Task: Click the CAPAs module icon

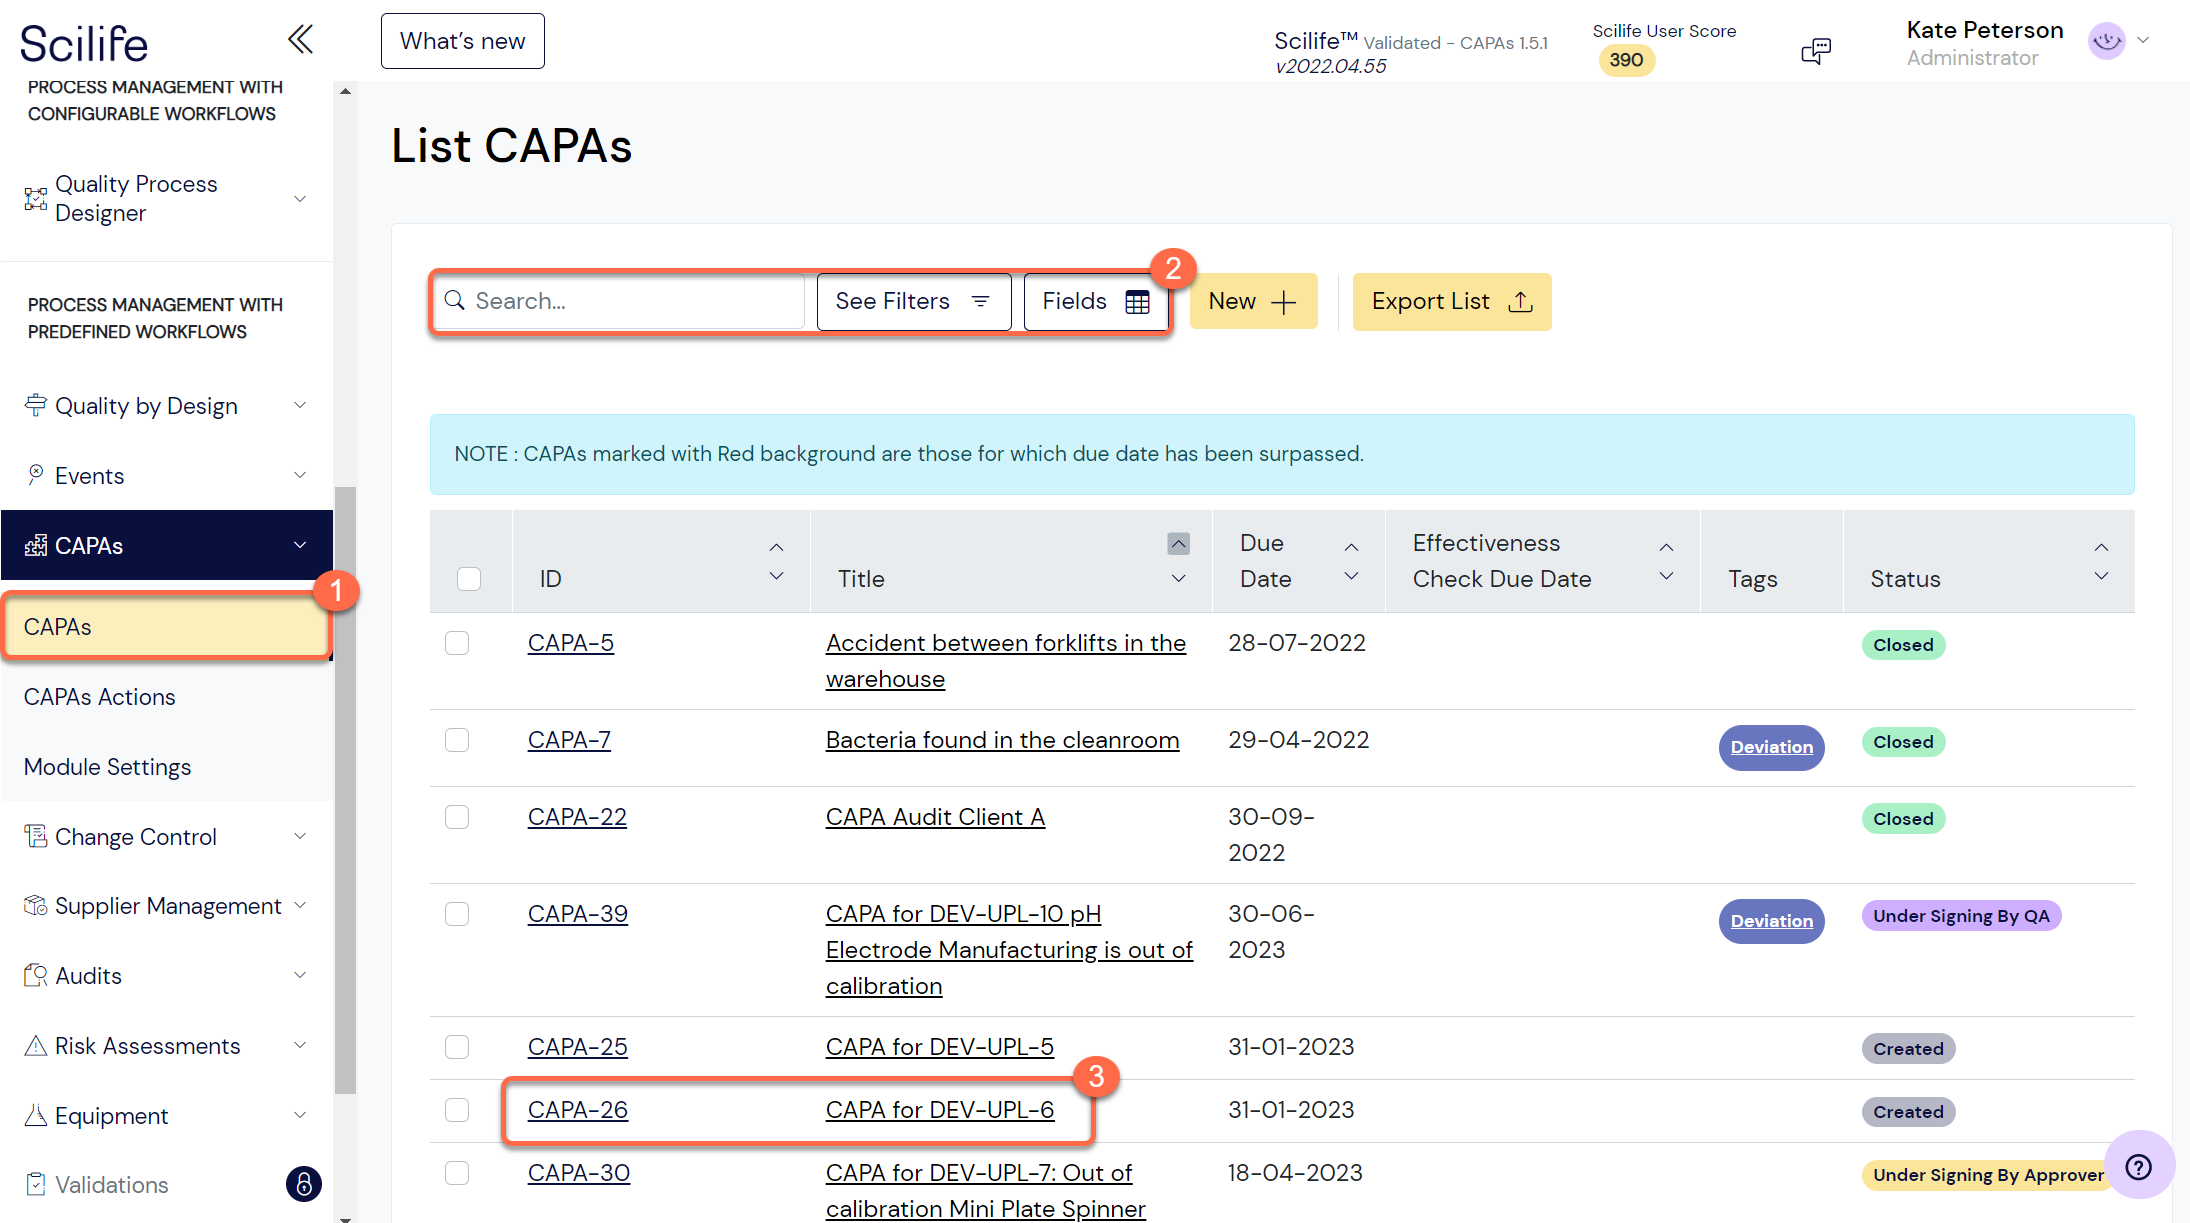Action: point(36,545)
